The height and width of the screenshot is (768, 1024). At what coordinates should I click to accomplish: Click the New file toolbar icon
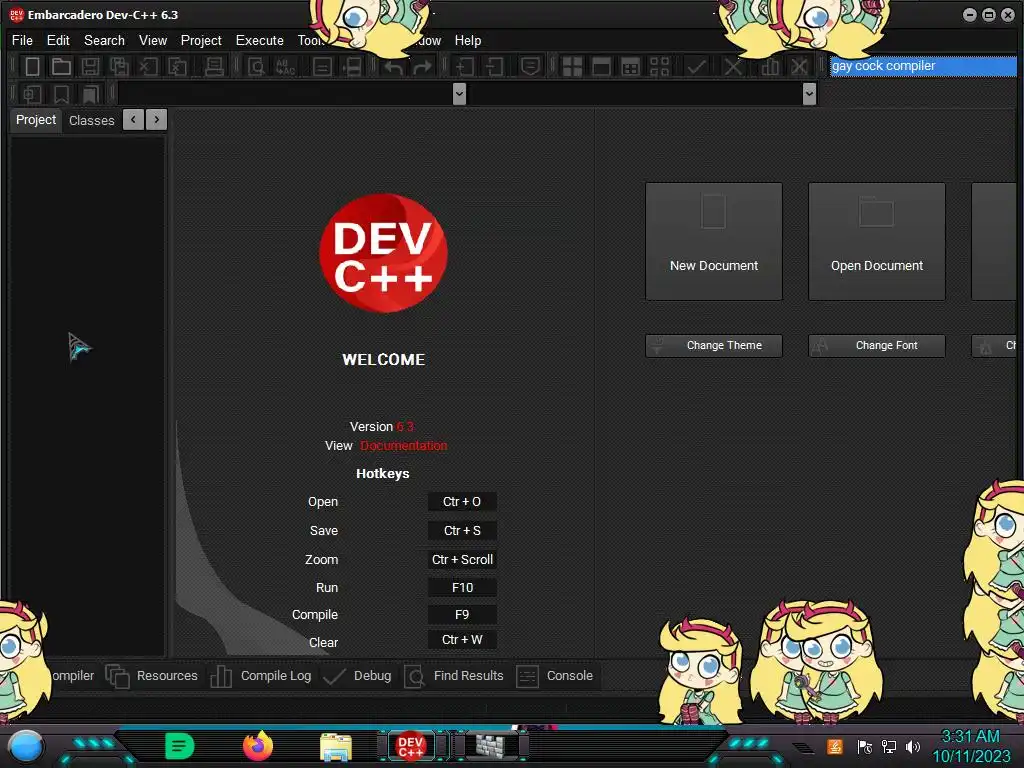click(x=32, y=67)
